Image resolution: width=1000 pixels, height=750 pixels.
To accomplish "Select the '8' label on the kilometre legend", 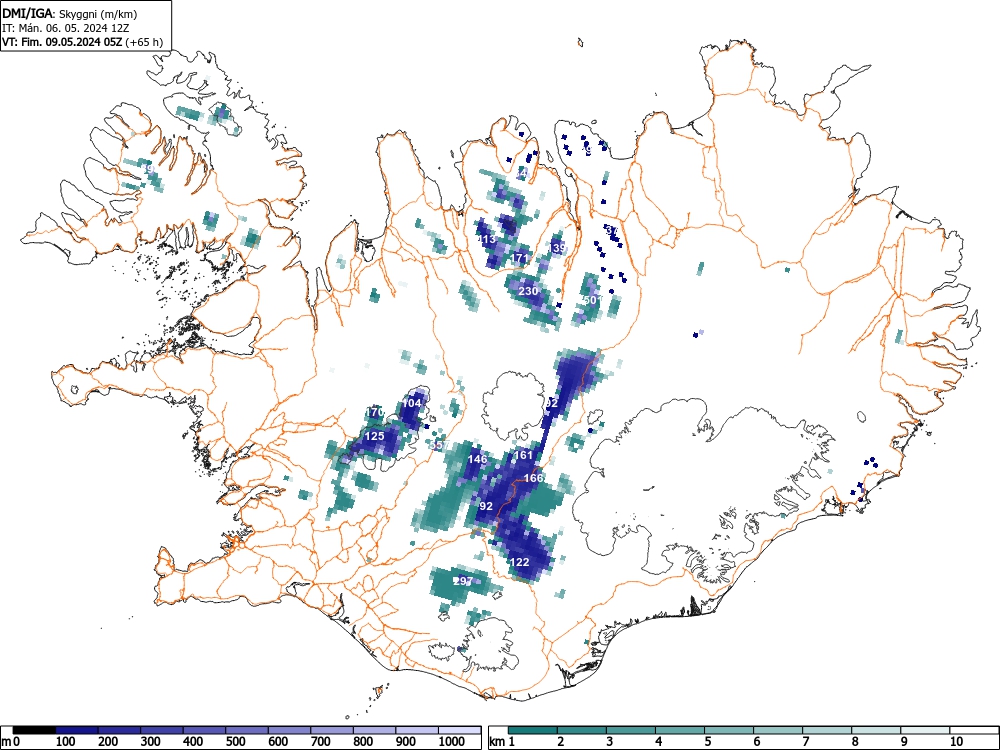I will tap(855, 742).
